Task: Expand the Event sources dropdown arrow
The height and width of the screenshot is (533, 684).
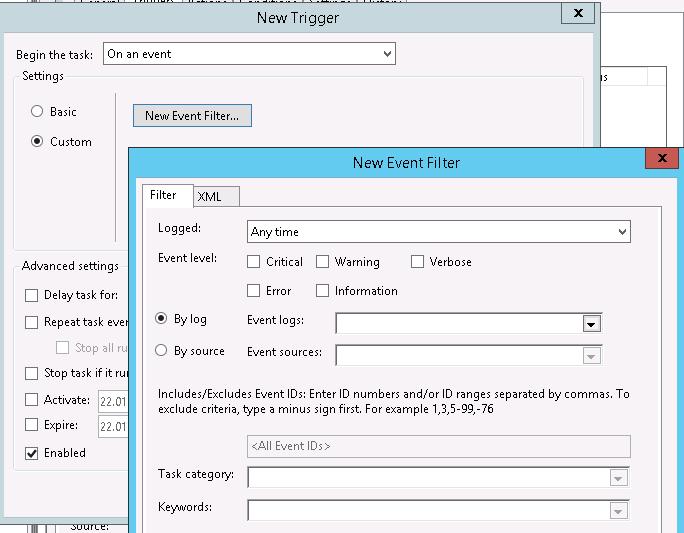Action: click(591, 356)
